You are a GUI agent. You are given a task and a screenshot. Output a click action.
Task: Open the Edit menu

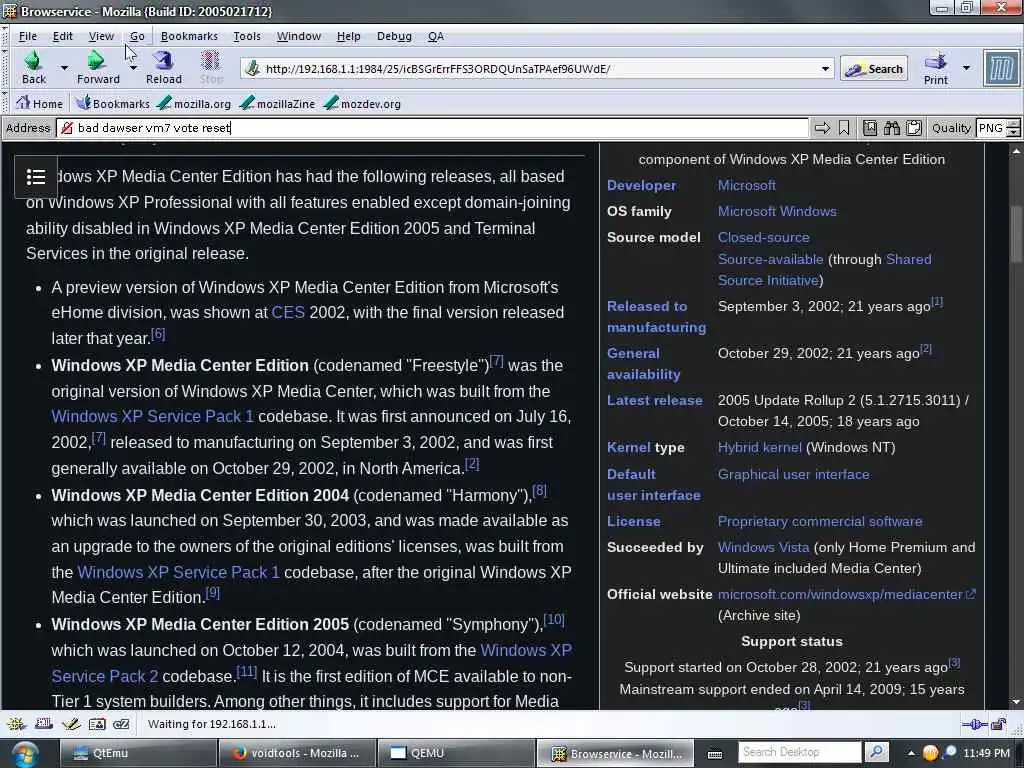tap(63, 36)
